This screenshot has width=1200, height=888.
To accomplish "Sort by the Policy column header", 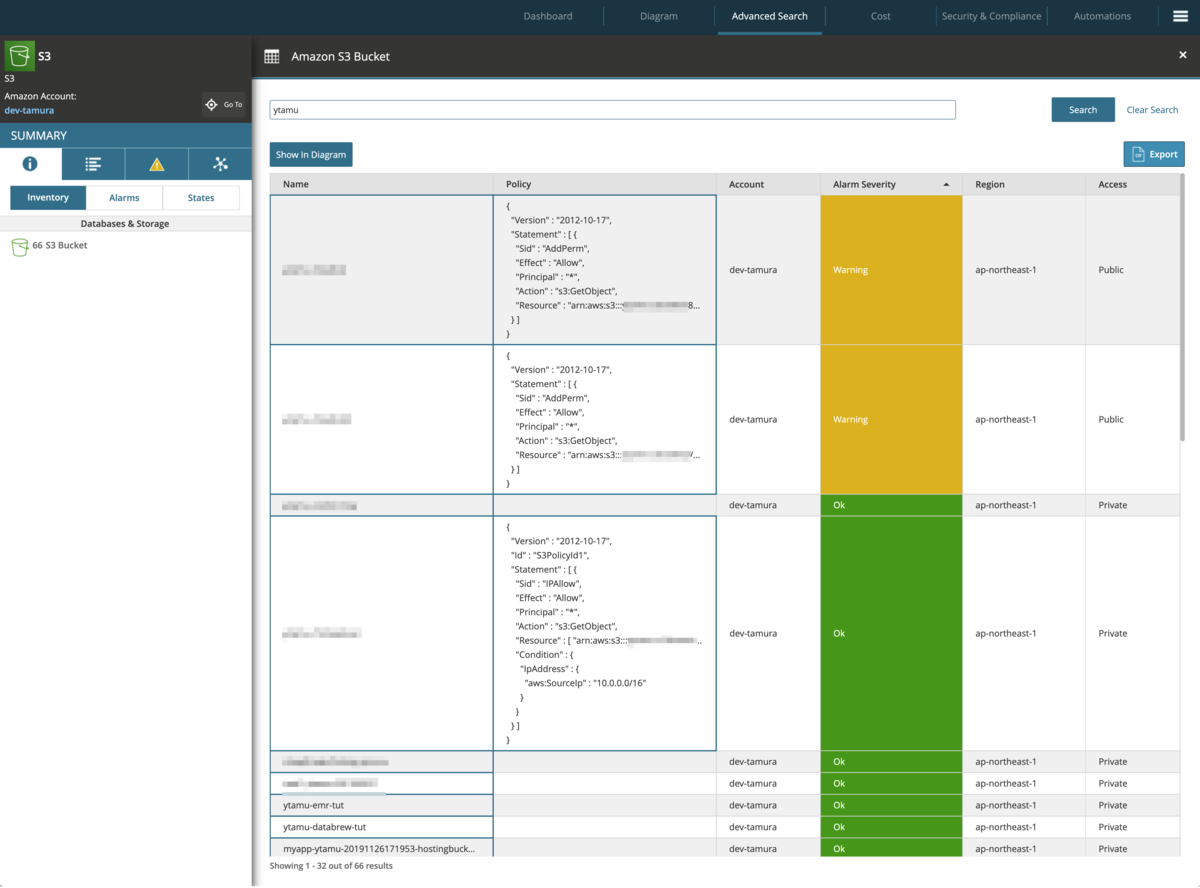I will click(605, 184).
